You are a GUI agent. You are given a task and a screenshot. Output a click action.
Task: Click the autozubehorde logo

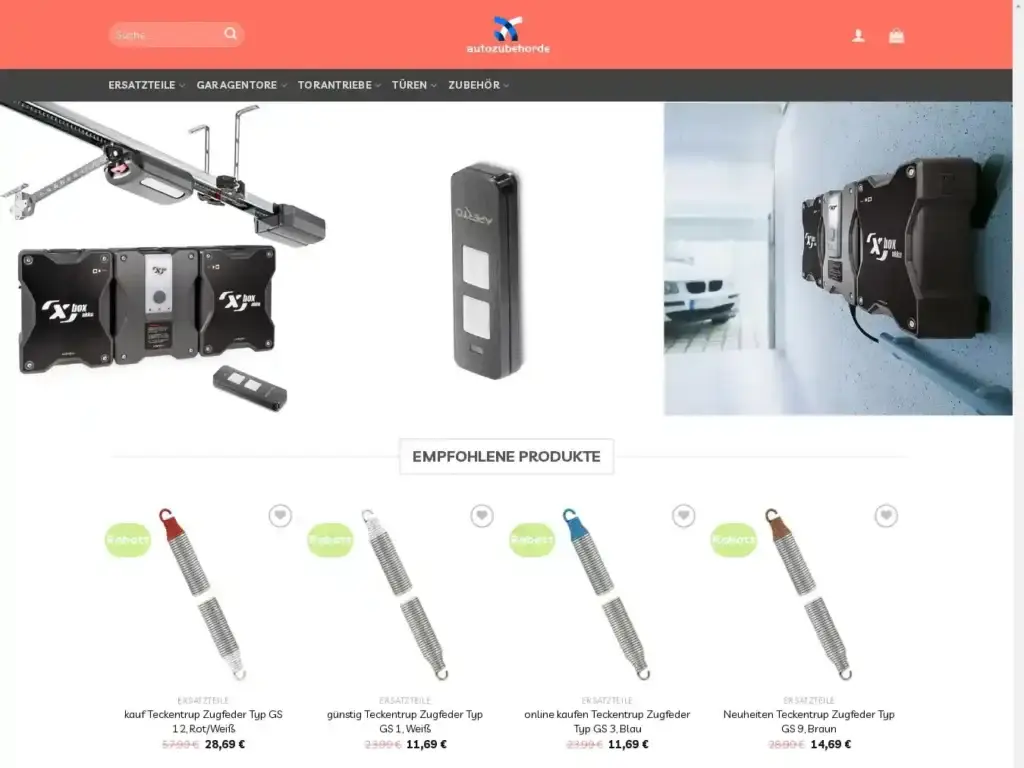point(508,35)
